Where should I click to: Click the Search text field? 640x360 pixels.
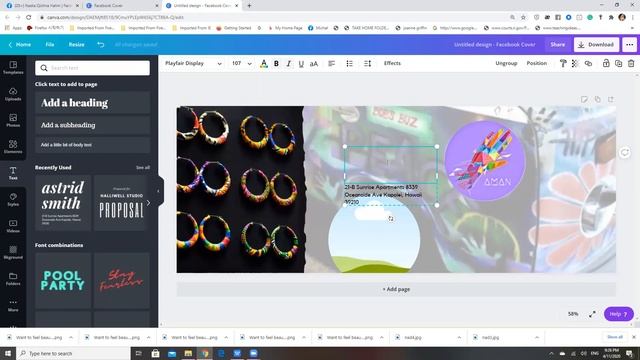(x=93, y=68)
